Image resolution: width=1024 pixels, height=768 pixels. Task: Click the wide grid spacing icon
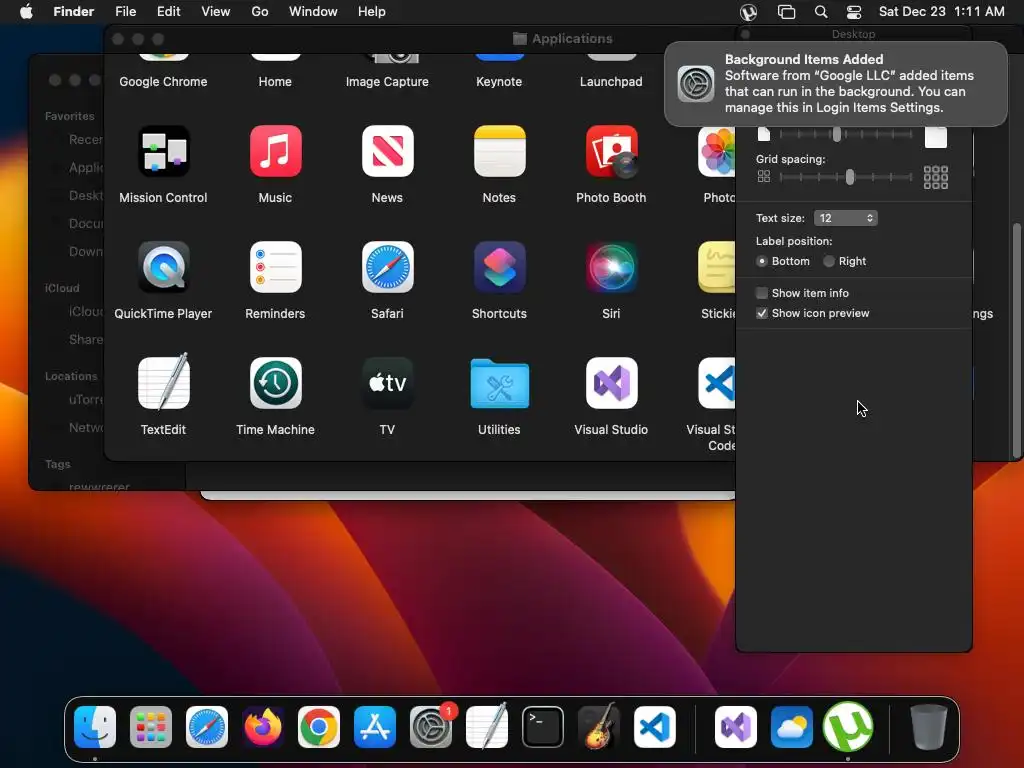point(936,177)
